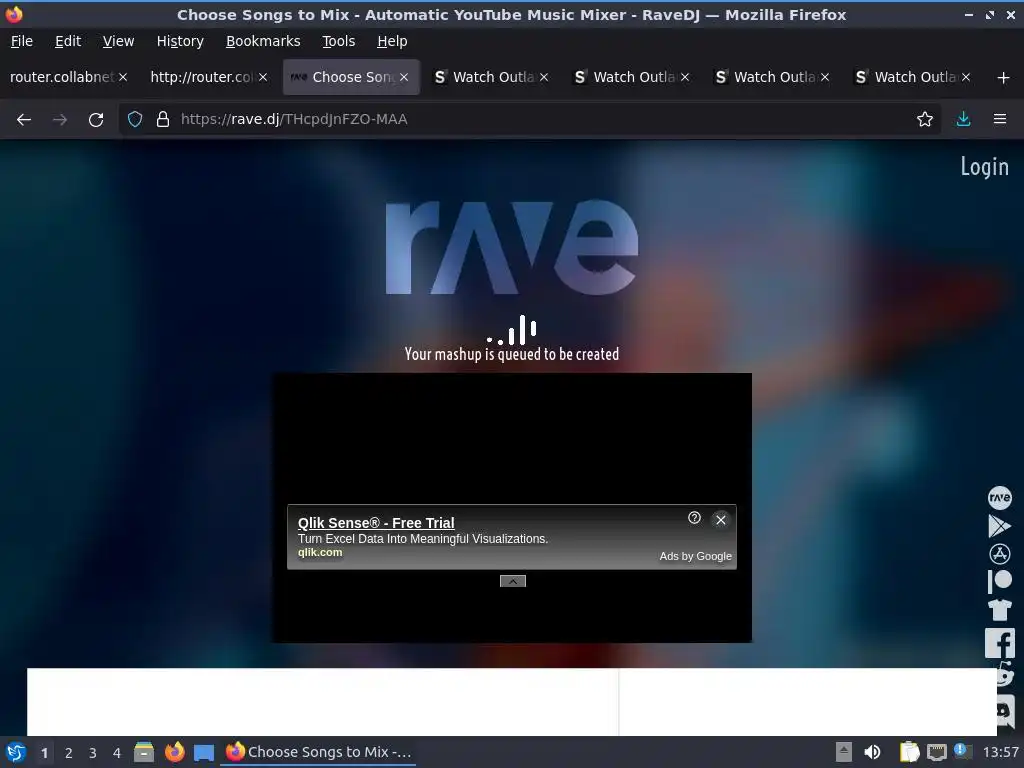Close the Qlik Sense ad banner
This screenshot has height=768, width=1024.
tap(720, 520)
